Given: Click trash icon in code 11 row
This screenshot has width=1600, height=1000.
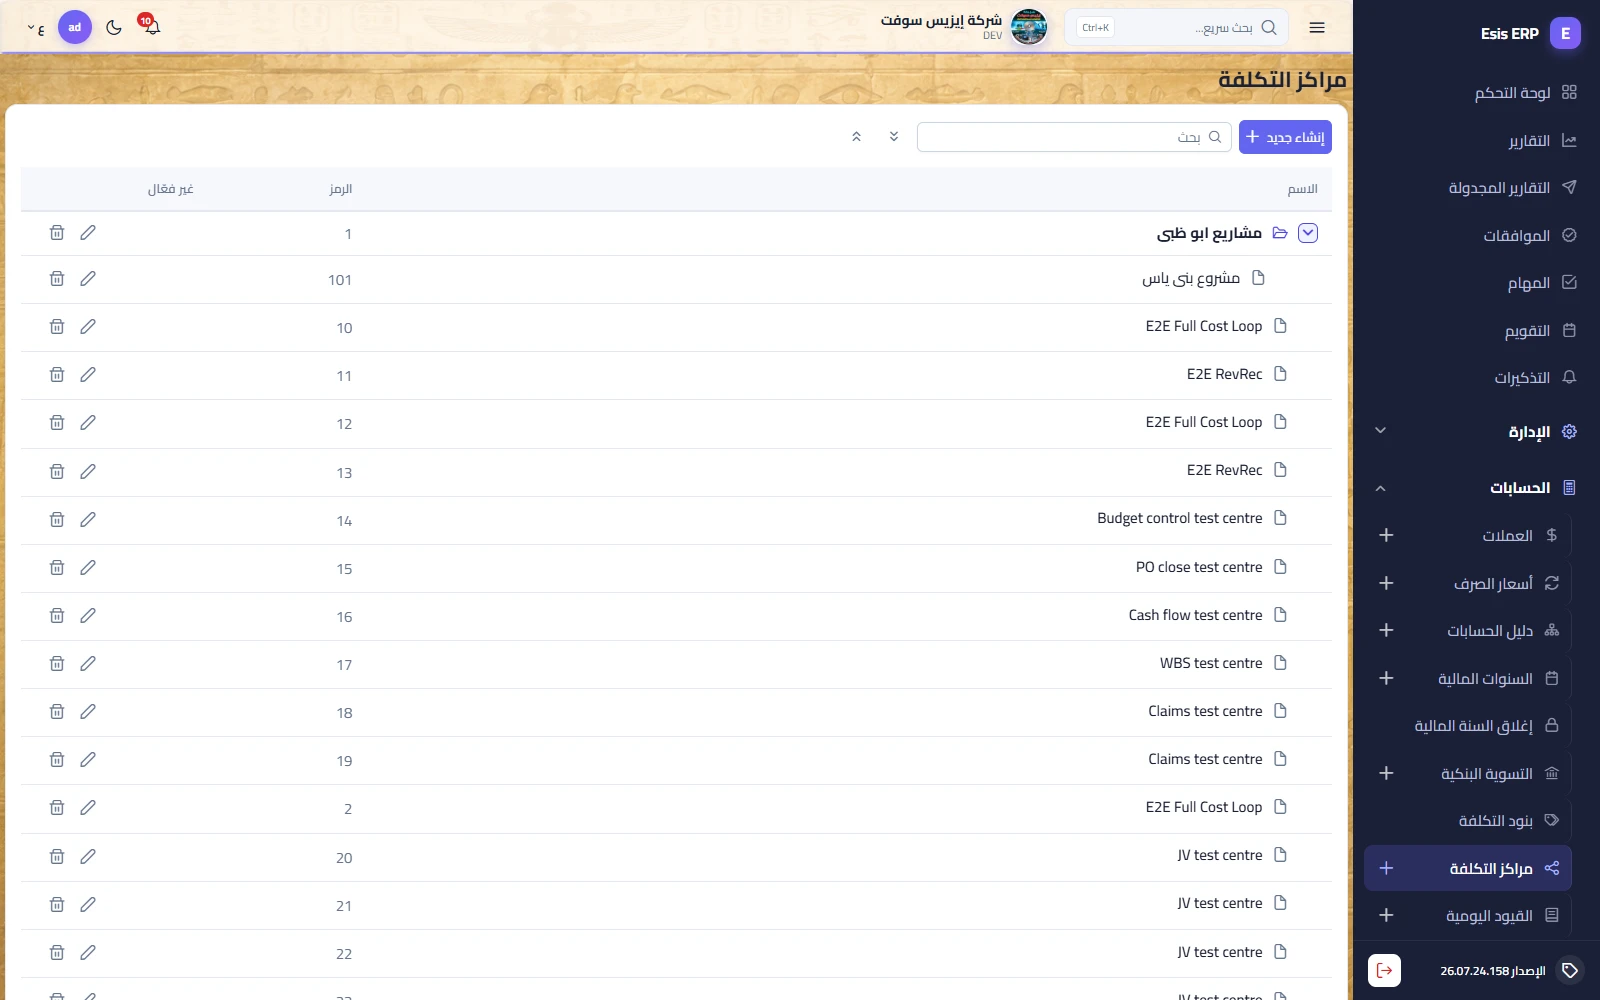Looking at the screenshot, I should coord(57,375).
